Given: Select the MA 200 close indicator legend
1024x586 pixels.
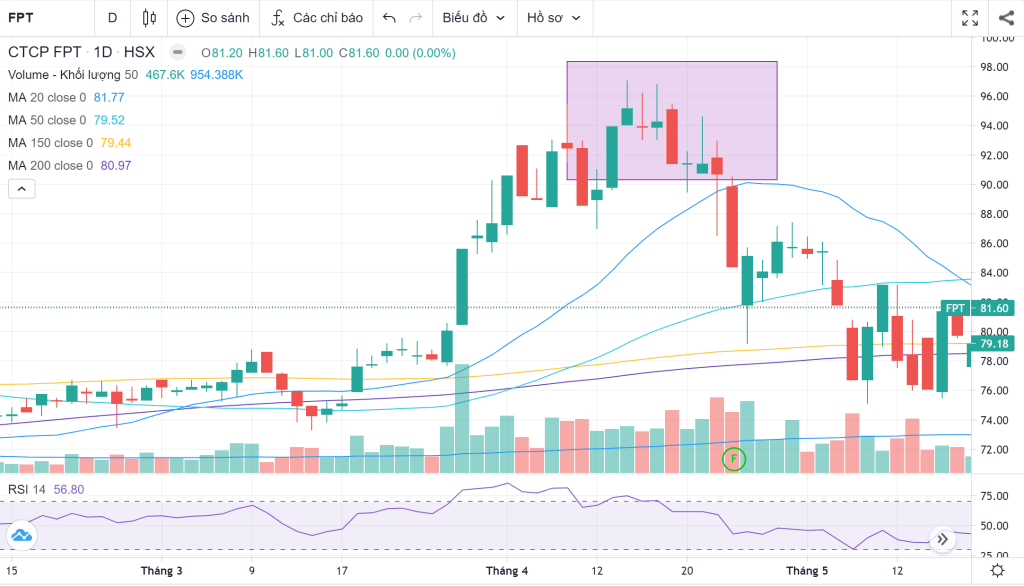Looking at the screenshot, I should (x=51, y=166).
